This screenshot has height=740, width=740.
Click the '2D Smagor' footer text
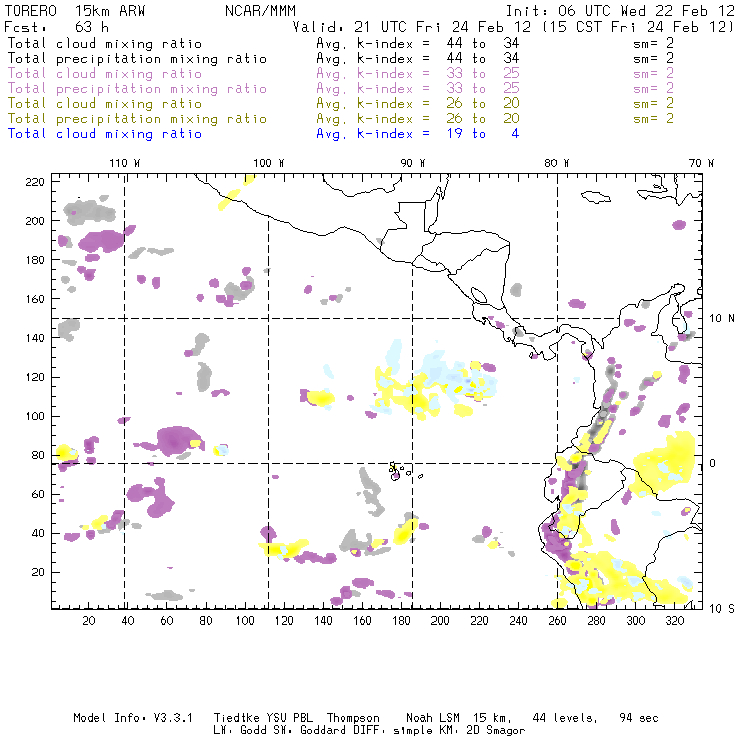[496, 731]
